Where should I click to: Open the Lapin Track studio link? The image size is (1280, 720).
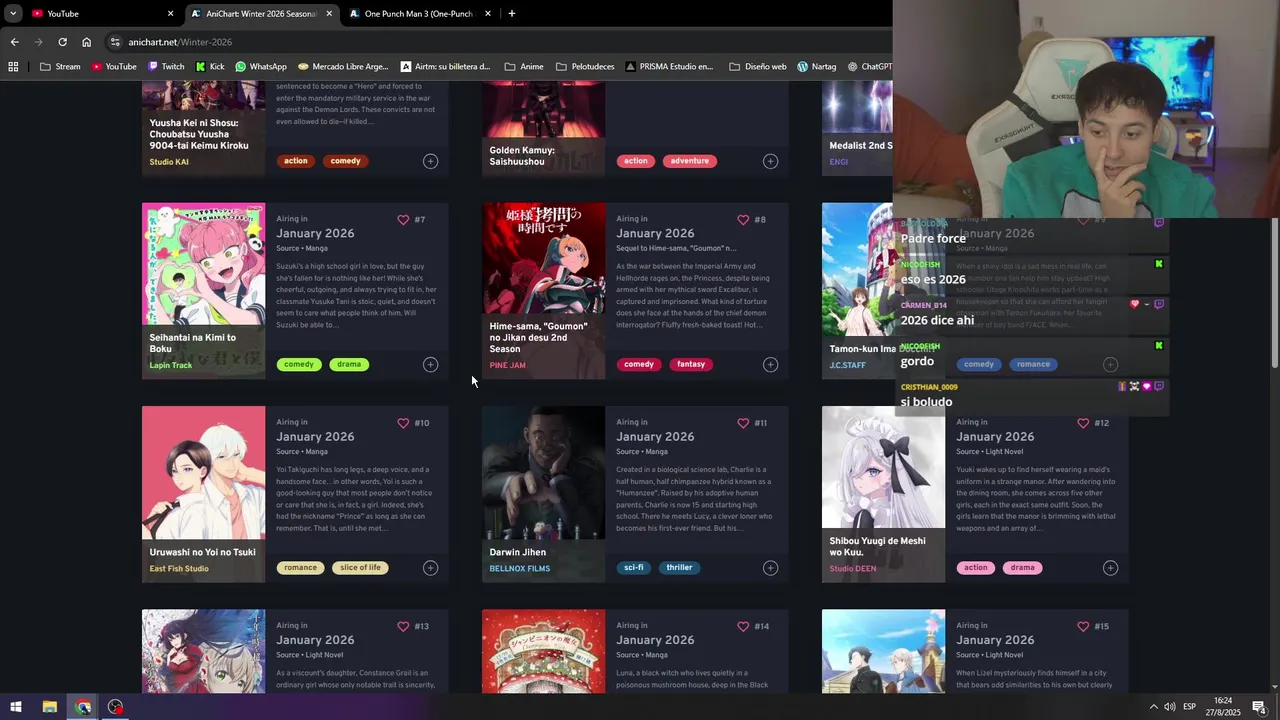pyautogui.click(x=170, y=366)
